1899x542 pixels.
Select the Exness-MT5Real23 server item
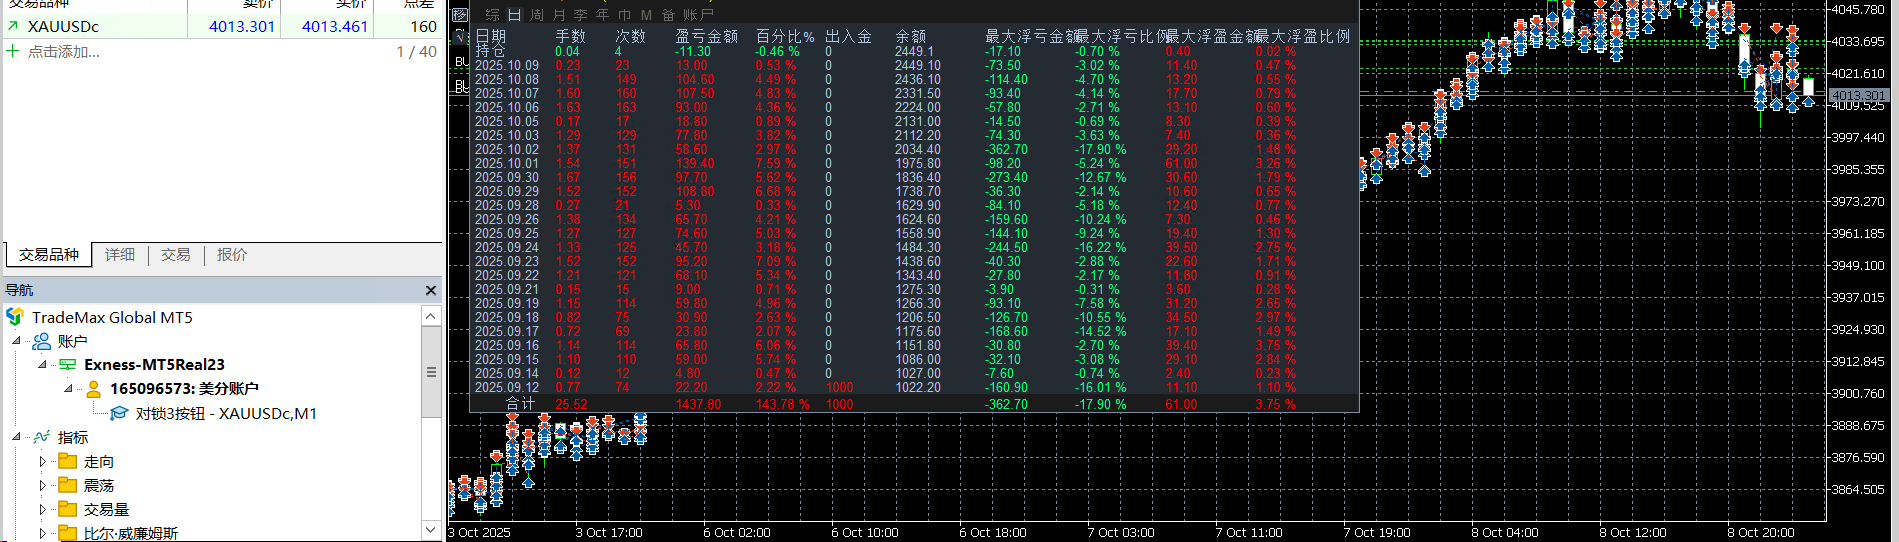point(154,365)
